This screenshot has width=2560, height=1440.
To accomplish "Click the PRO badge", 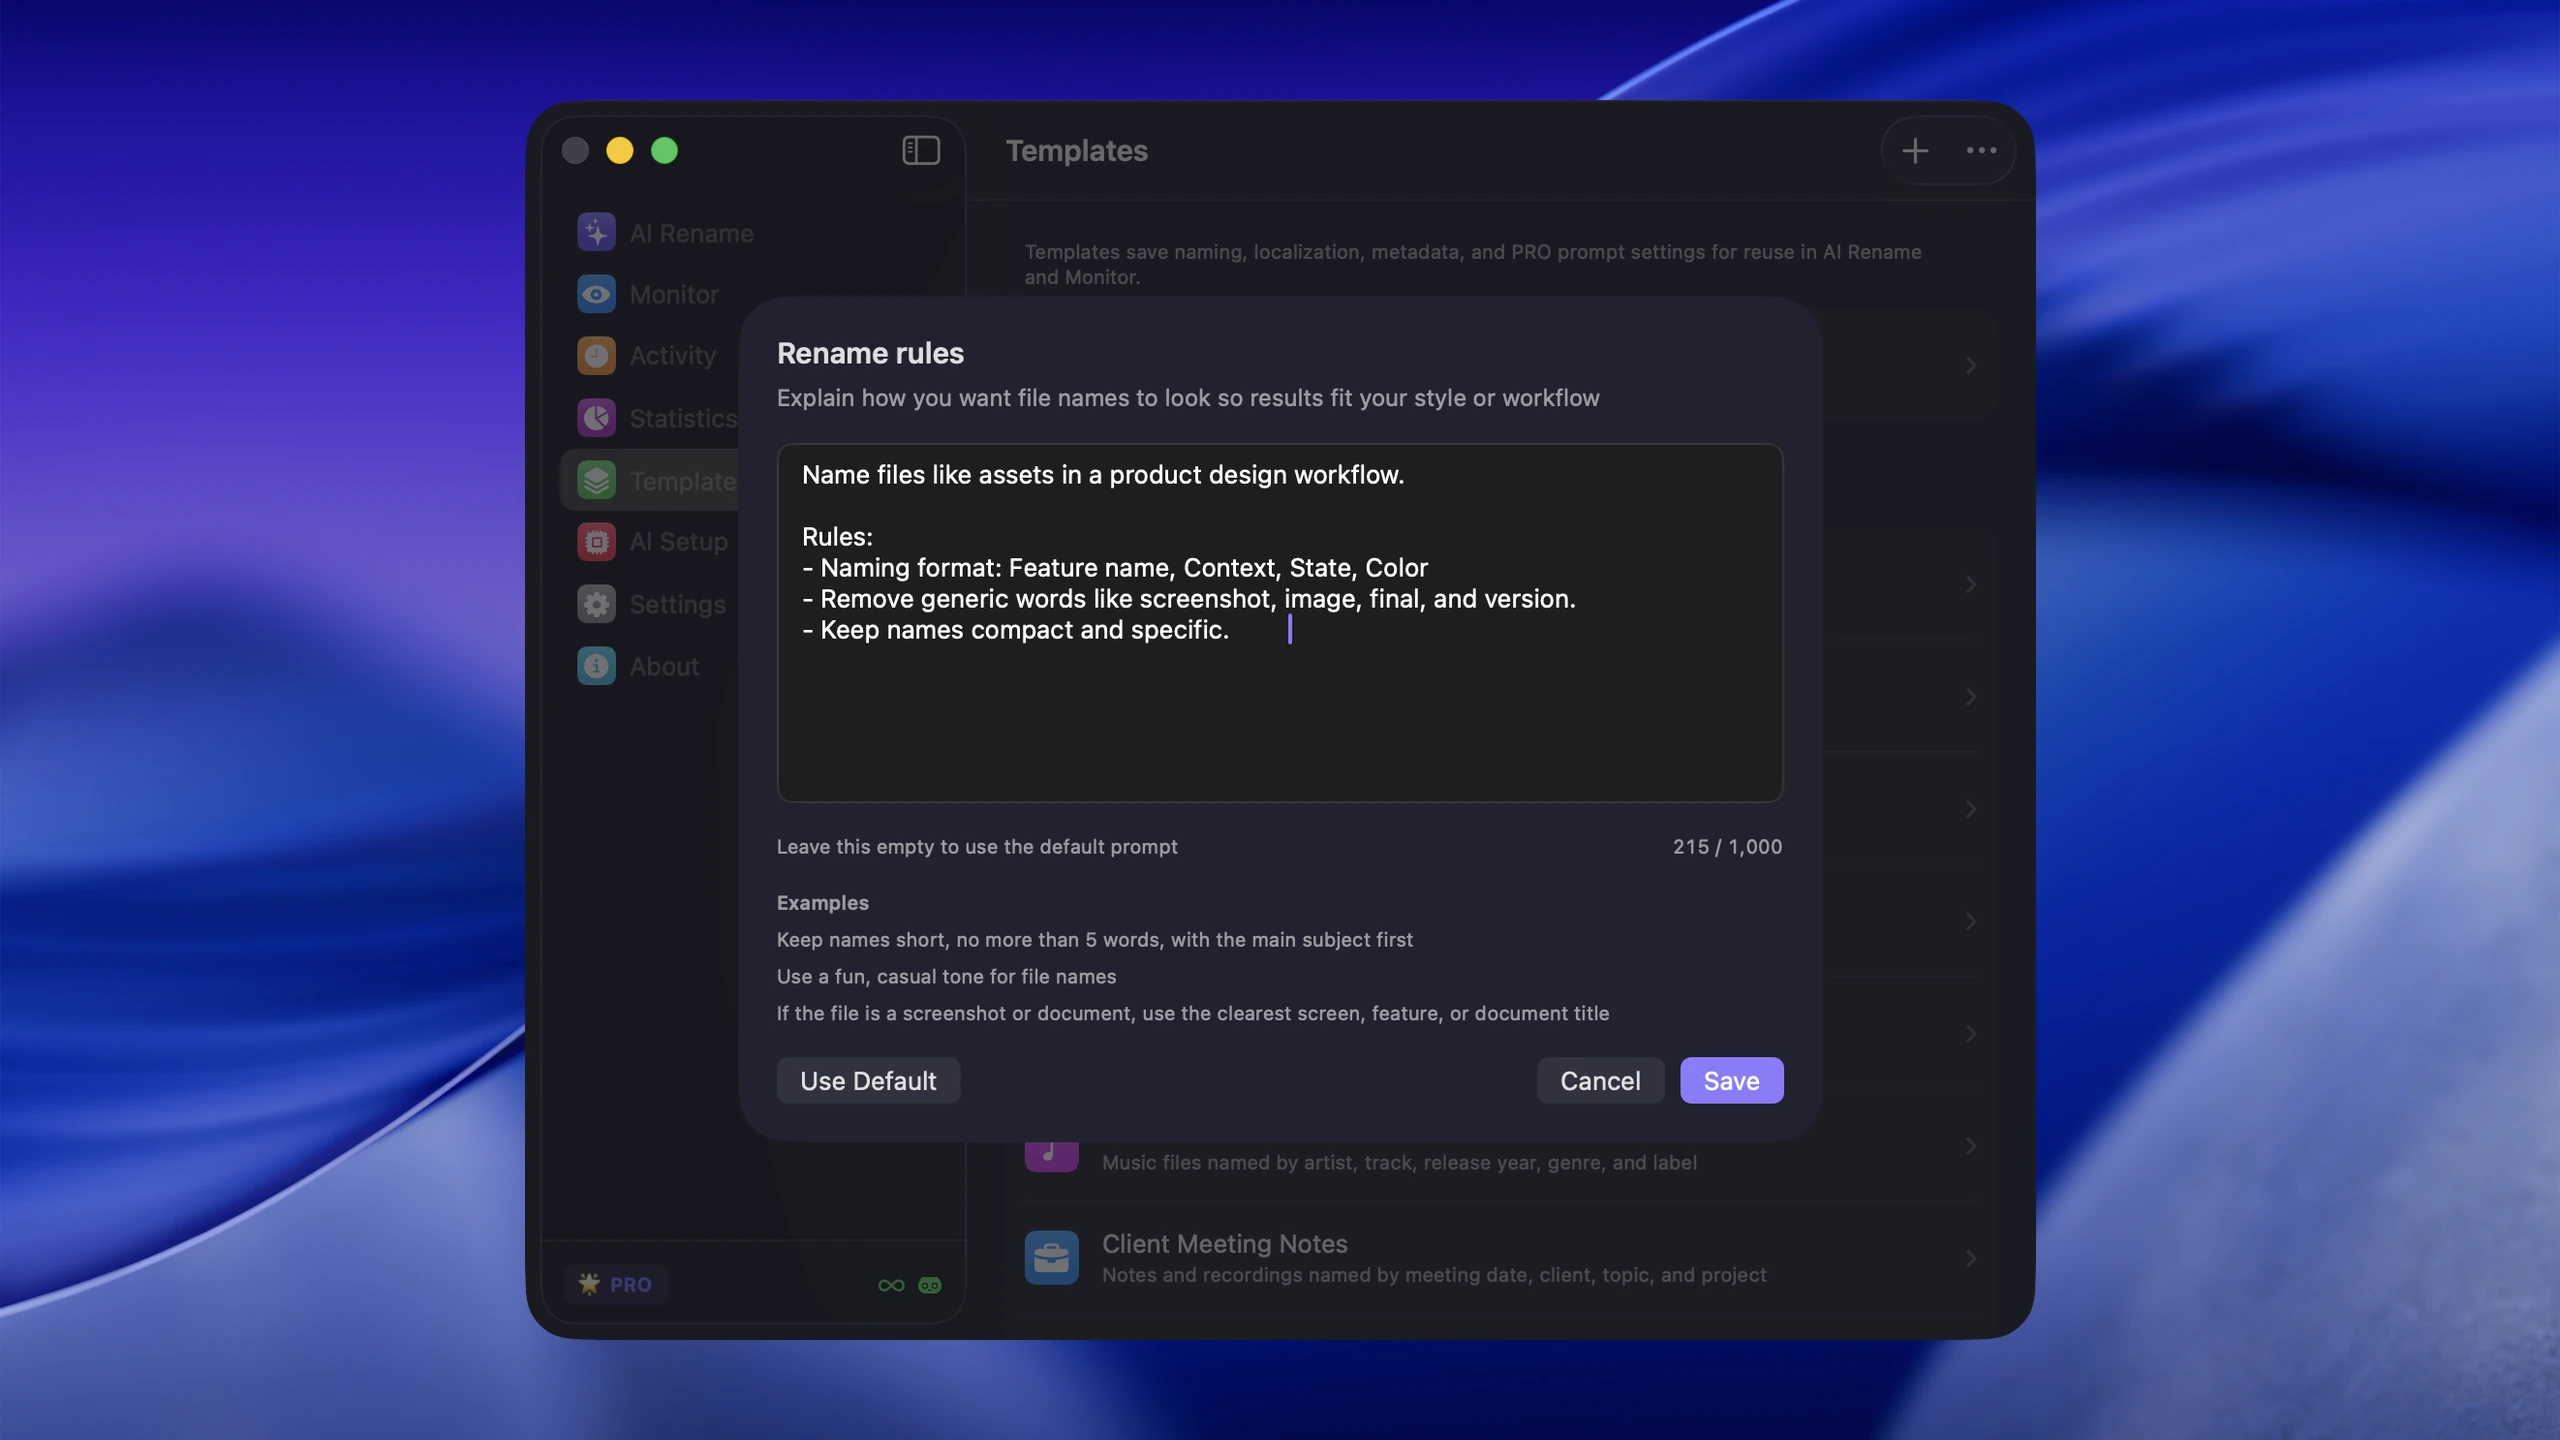I will coord(616,1284).
